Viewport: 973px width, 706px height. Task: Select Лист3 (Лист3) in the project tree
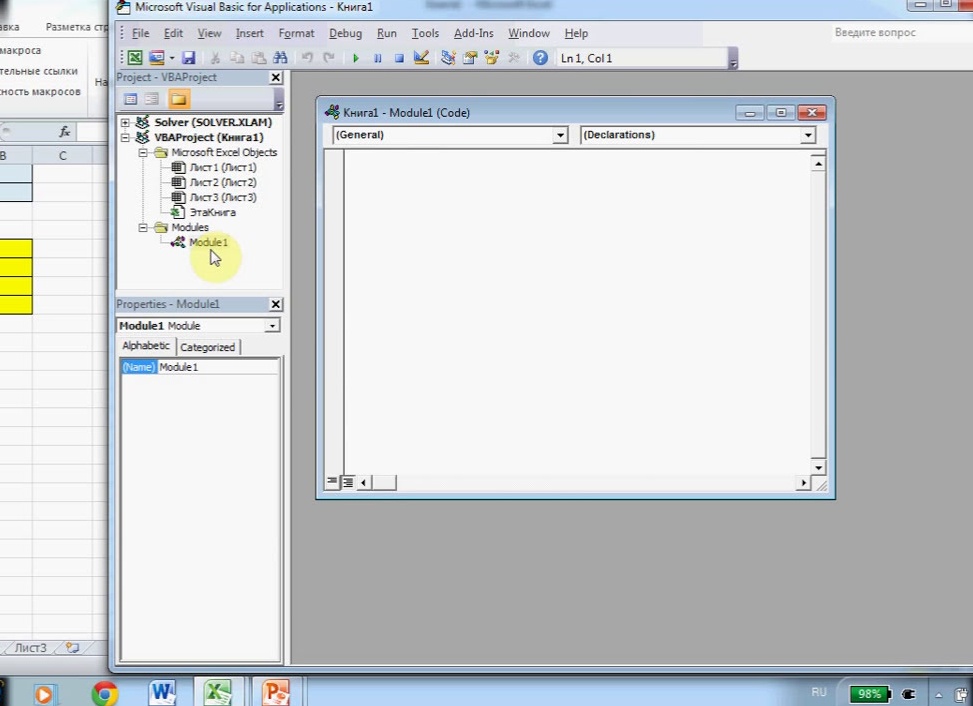pyautogui.click(x=223, y=197)
